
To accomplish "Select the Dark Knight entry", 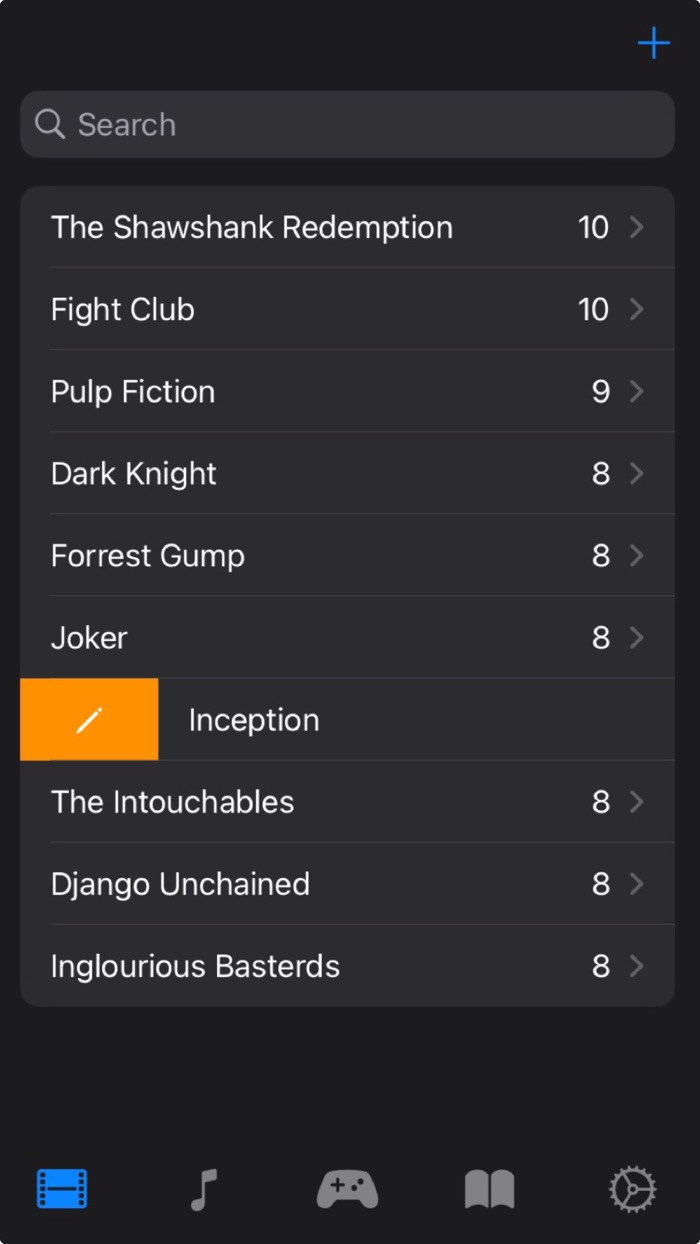I will [134, 473].
